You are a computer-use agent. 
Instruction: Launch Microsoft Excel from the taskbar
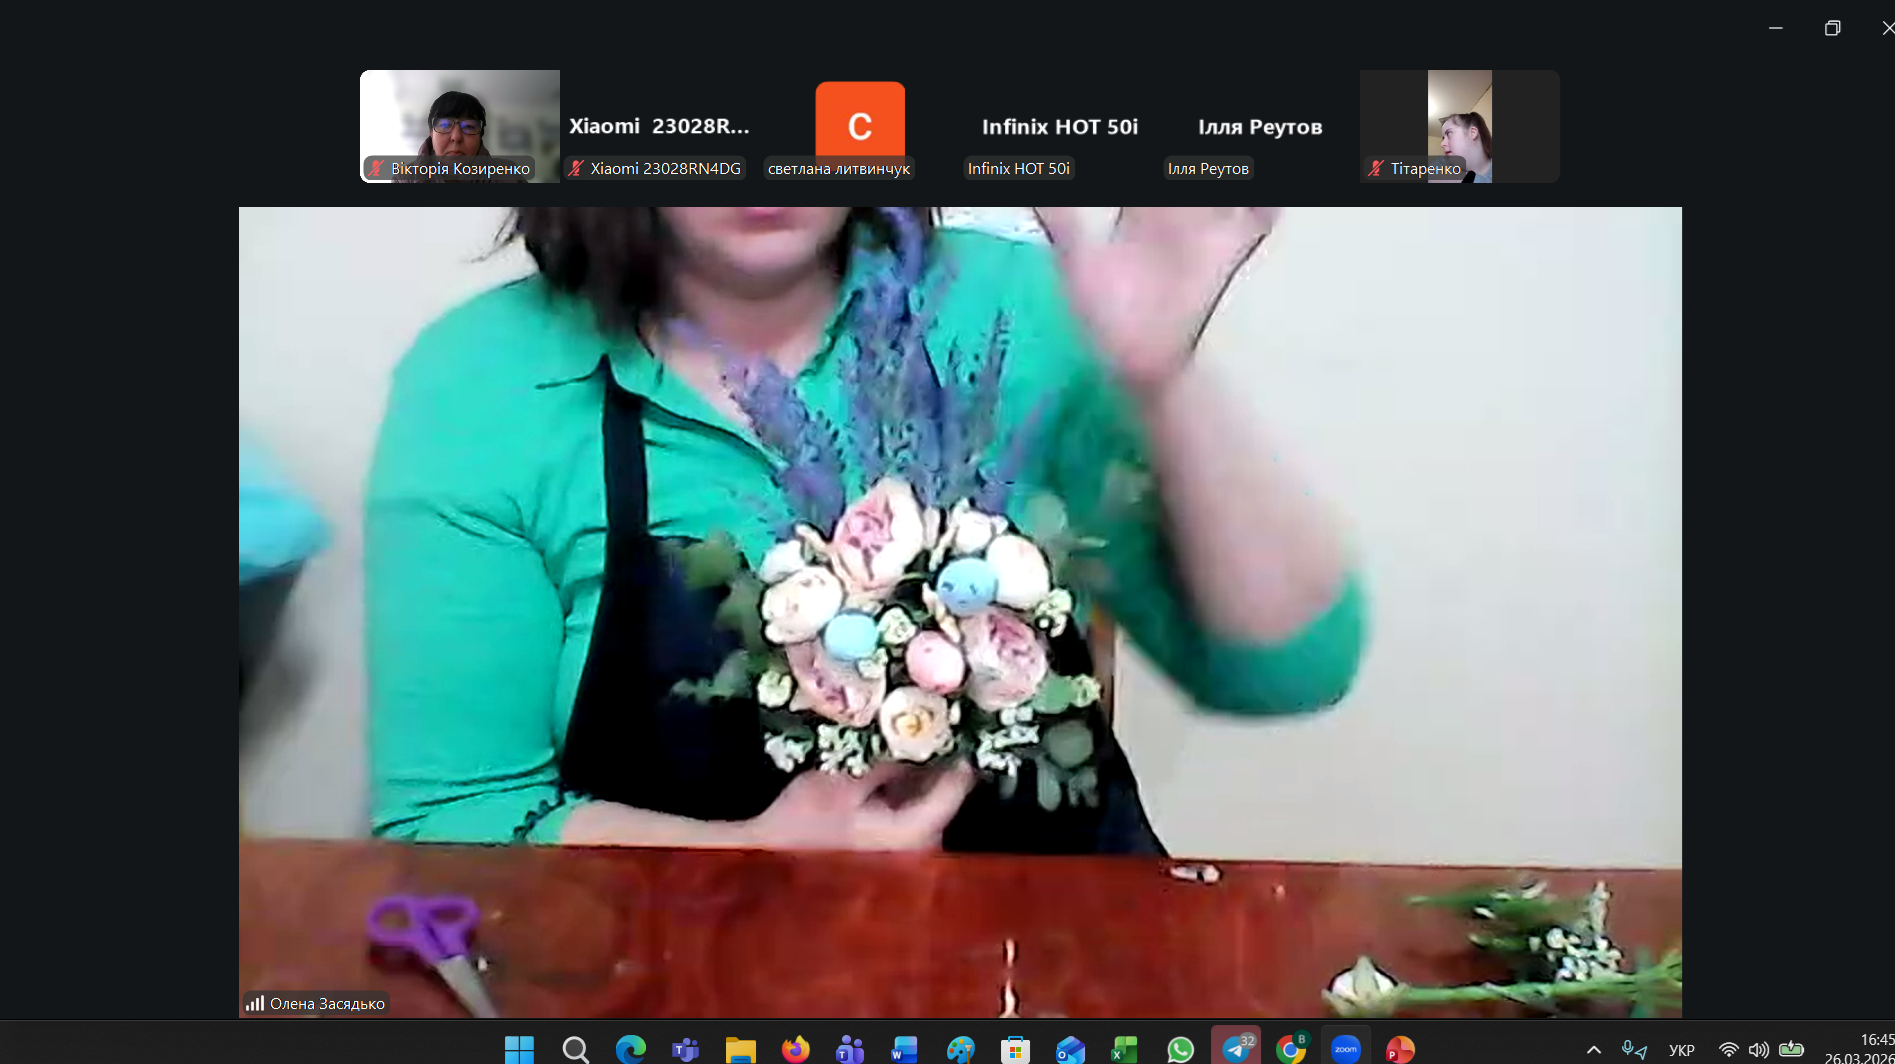click(x=1124, y=1049)
